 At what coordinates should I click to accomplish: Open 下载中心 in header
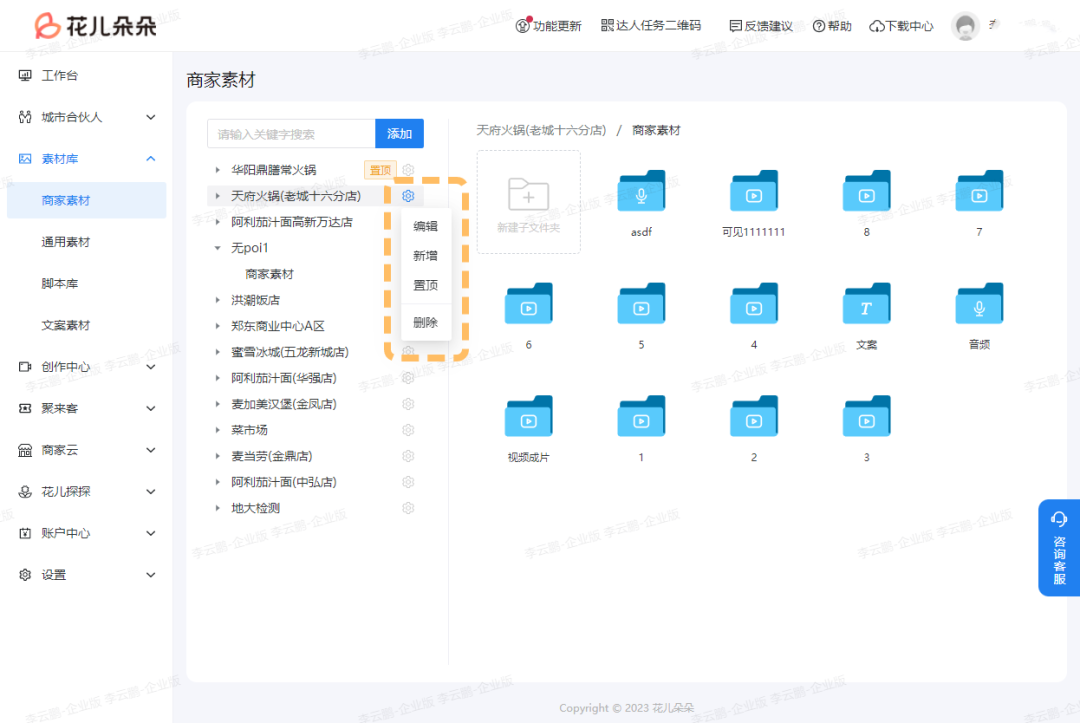click(x=901, y=26)
